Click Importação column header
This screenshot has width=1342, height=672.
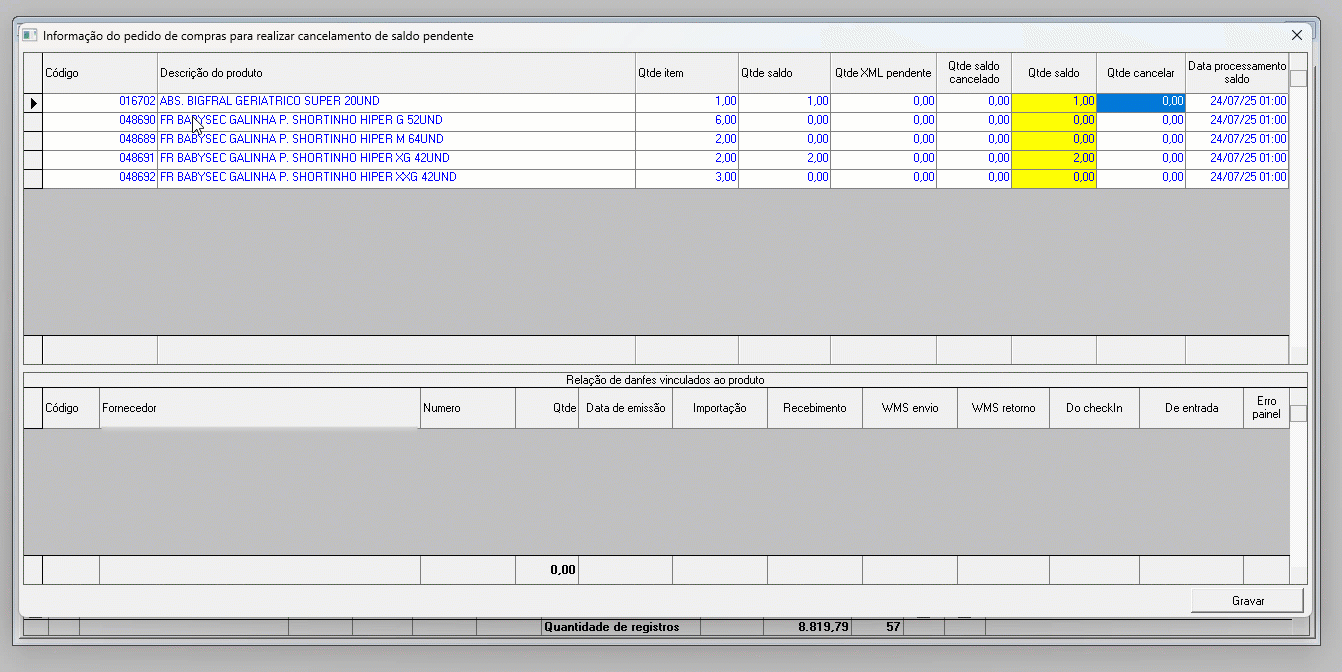720,408
